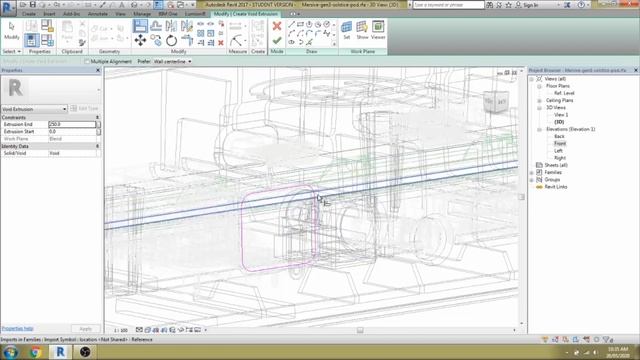Close the Project Browser panel
The width and height of the screenshot is (640, 360).
(636, 70)
